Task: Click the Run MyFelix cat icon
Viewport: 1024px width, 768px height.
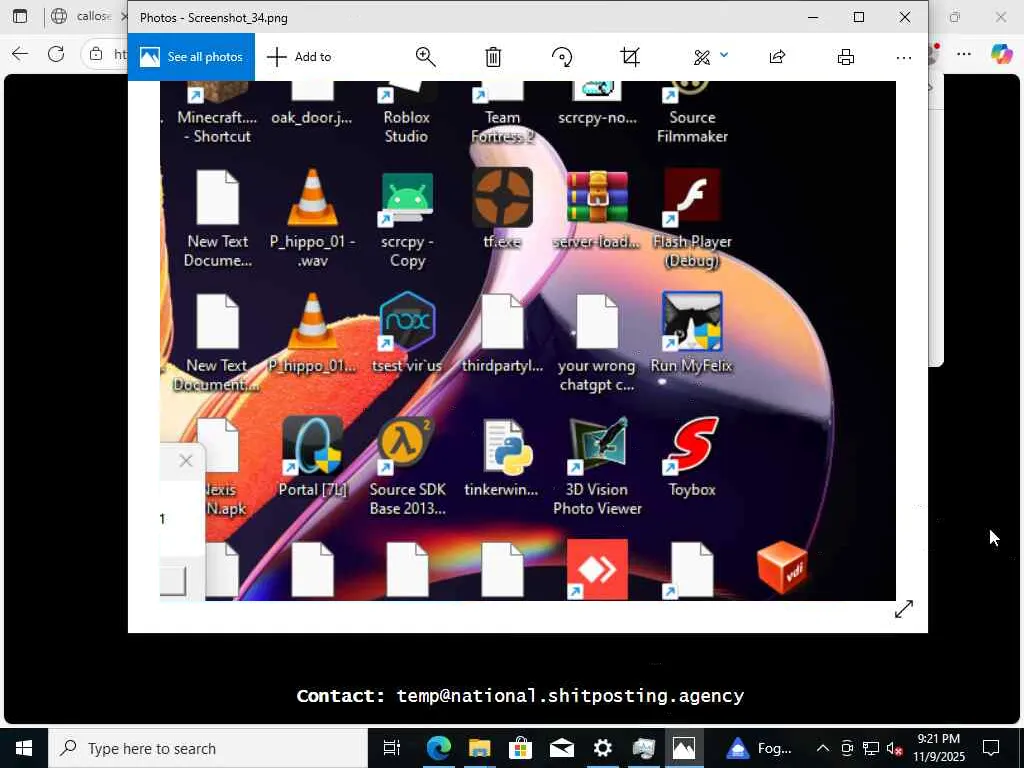Action: click(692, 321)
